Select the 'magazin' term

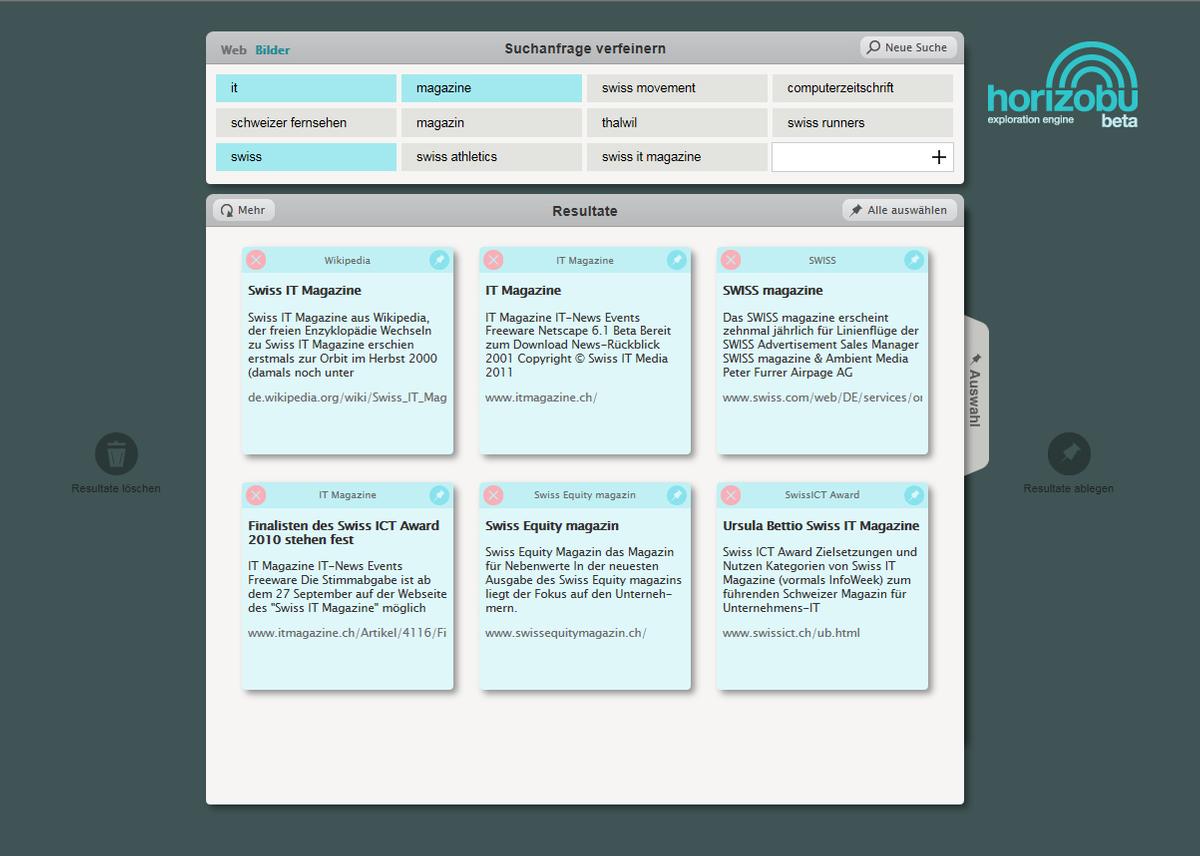click(x=491, y=123)
